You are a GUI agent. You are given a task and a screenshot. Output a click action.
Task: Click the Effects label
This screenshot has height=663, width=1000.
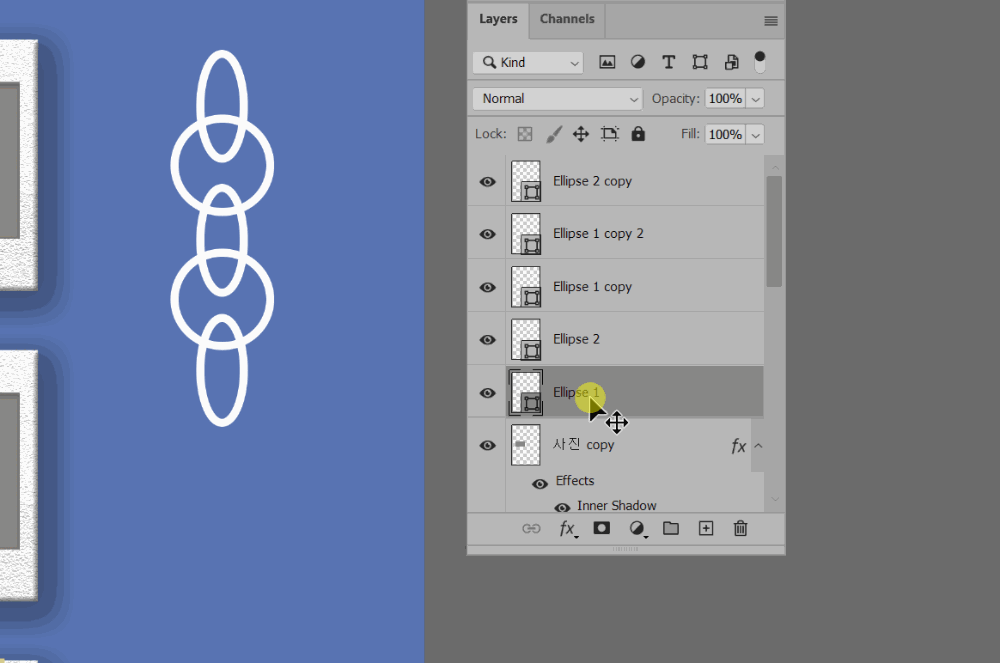tap(575, 481)
